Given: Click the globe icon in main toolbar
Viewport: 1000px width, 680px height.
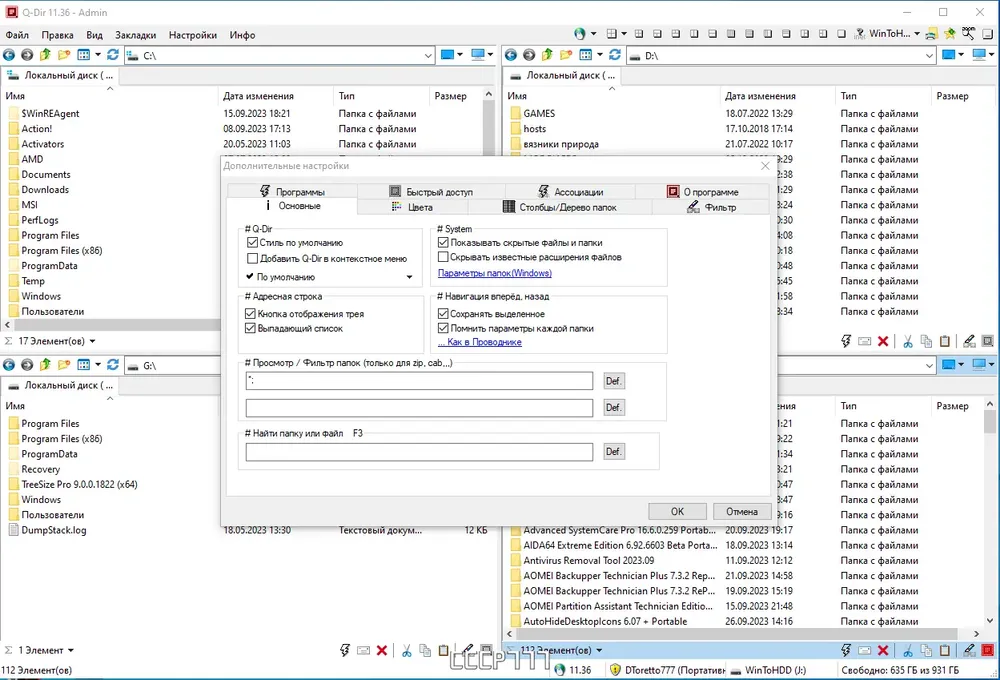Looking at the screenshot, I should [579, 34].
